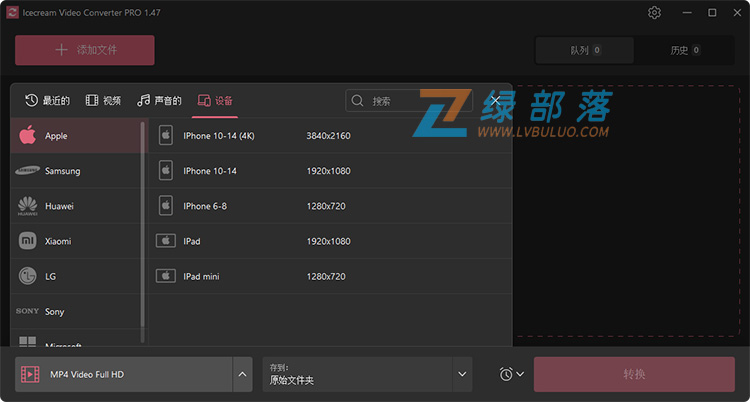Click the tablet icon beside IPad mini
The image size is (750, 402).
point(165,276)
